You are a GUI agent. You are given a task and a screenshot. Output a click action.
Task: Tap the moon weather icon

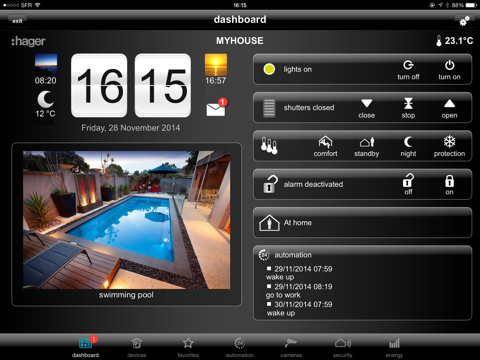tap(45, 99)
